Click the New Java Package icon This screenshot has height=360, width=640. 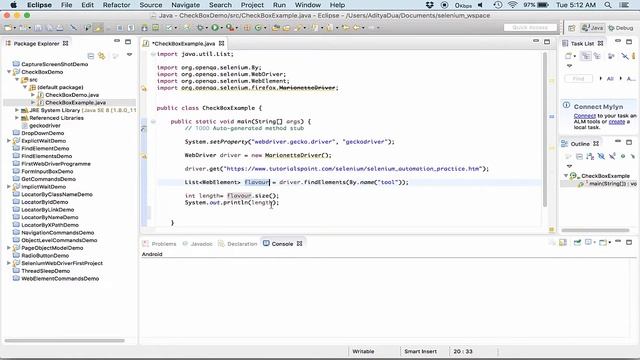click(247, 28)
